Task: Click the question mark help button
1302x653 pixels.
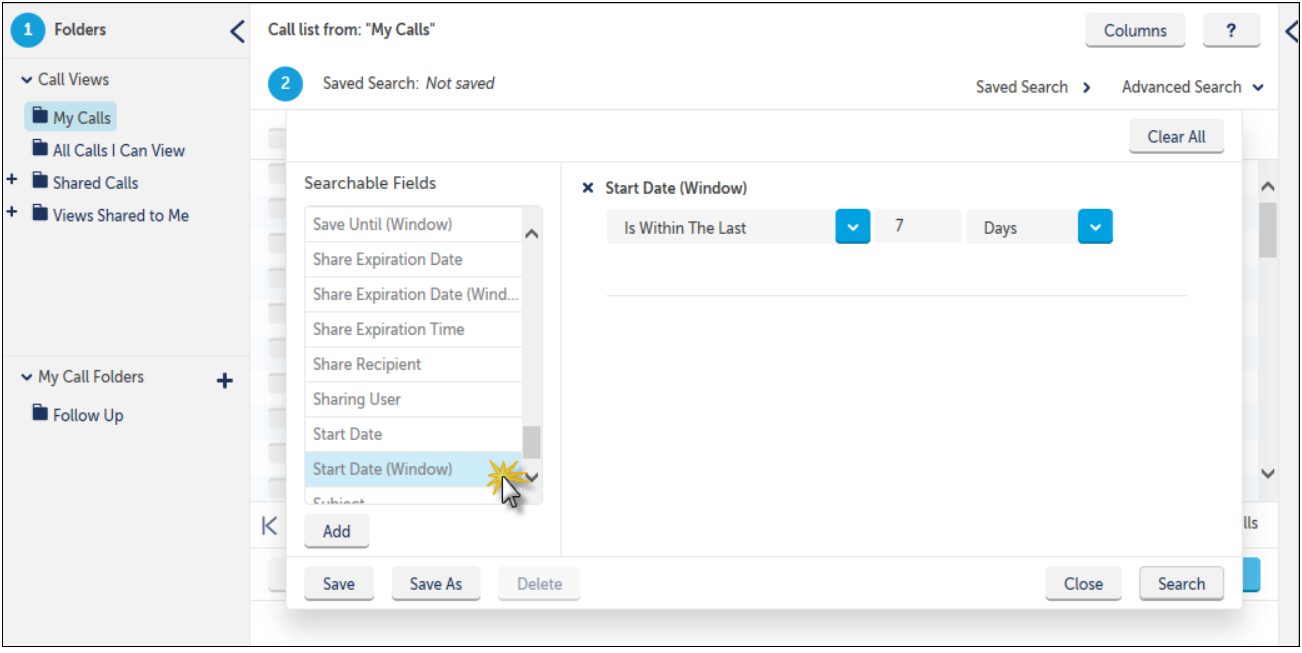Action: tap(1230, 30)
